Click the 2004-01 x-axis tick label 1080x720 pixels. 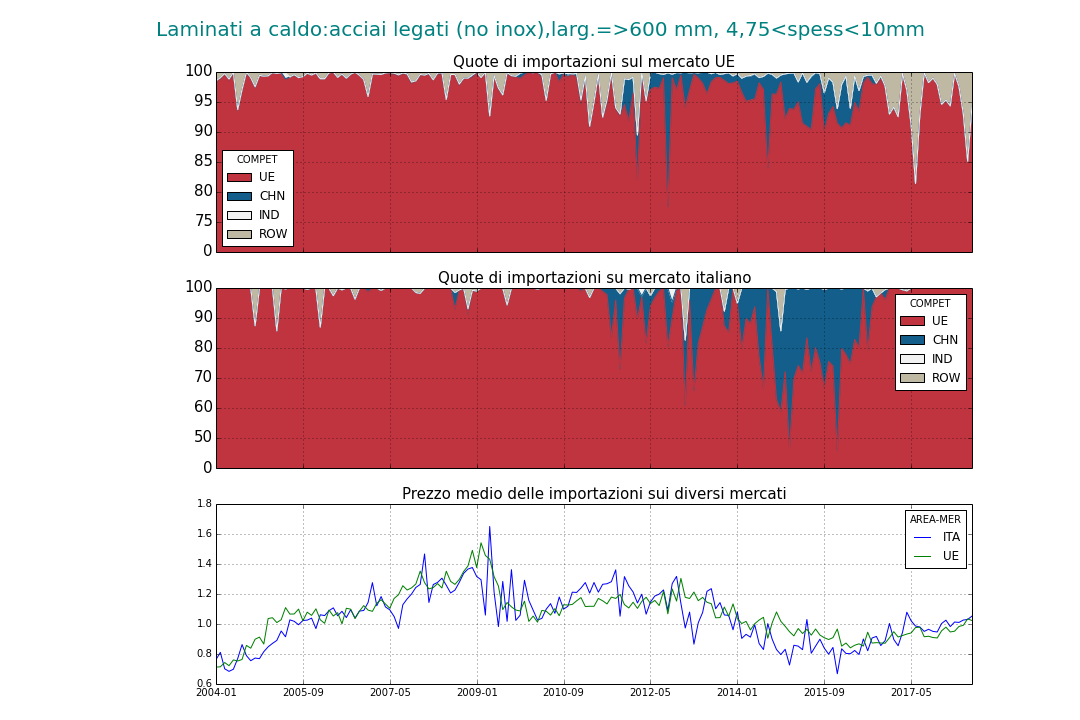coord(216,692)
